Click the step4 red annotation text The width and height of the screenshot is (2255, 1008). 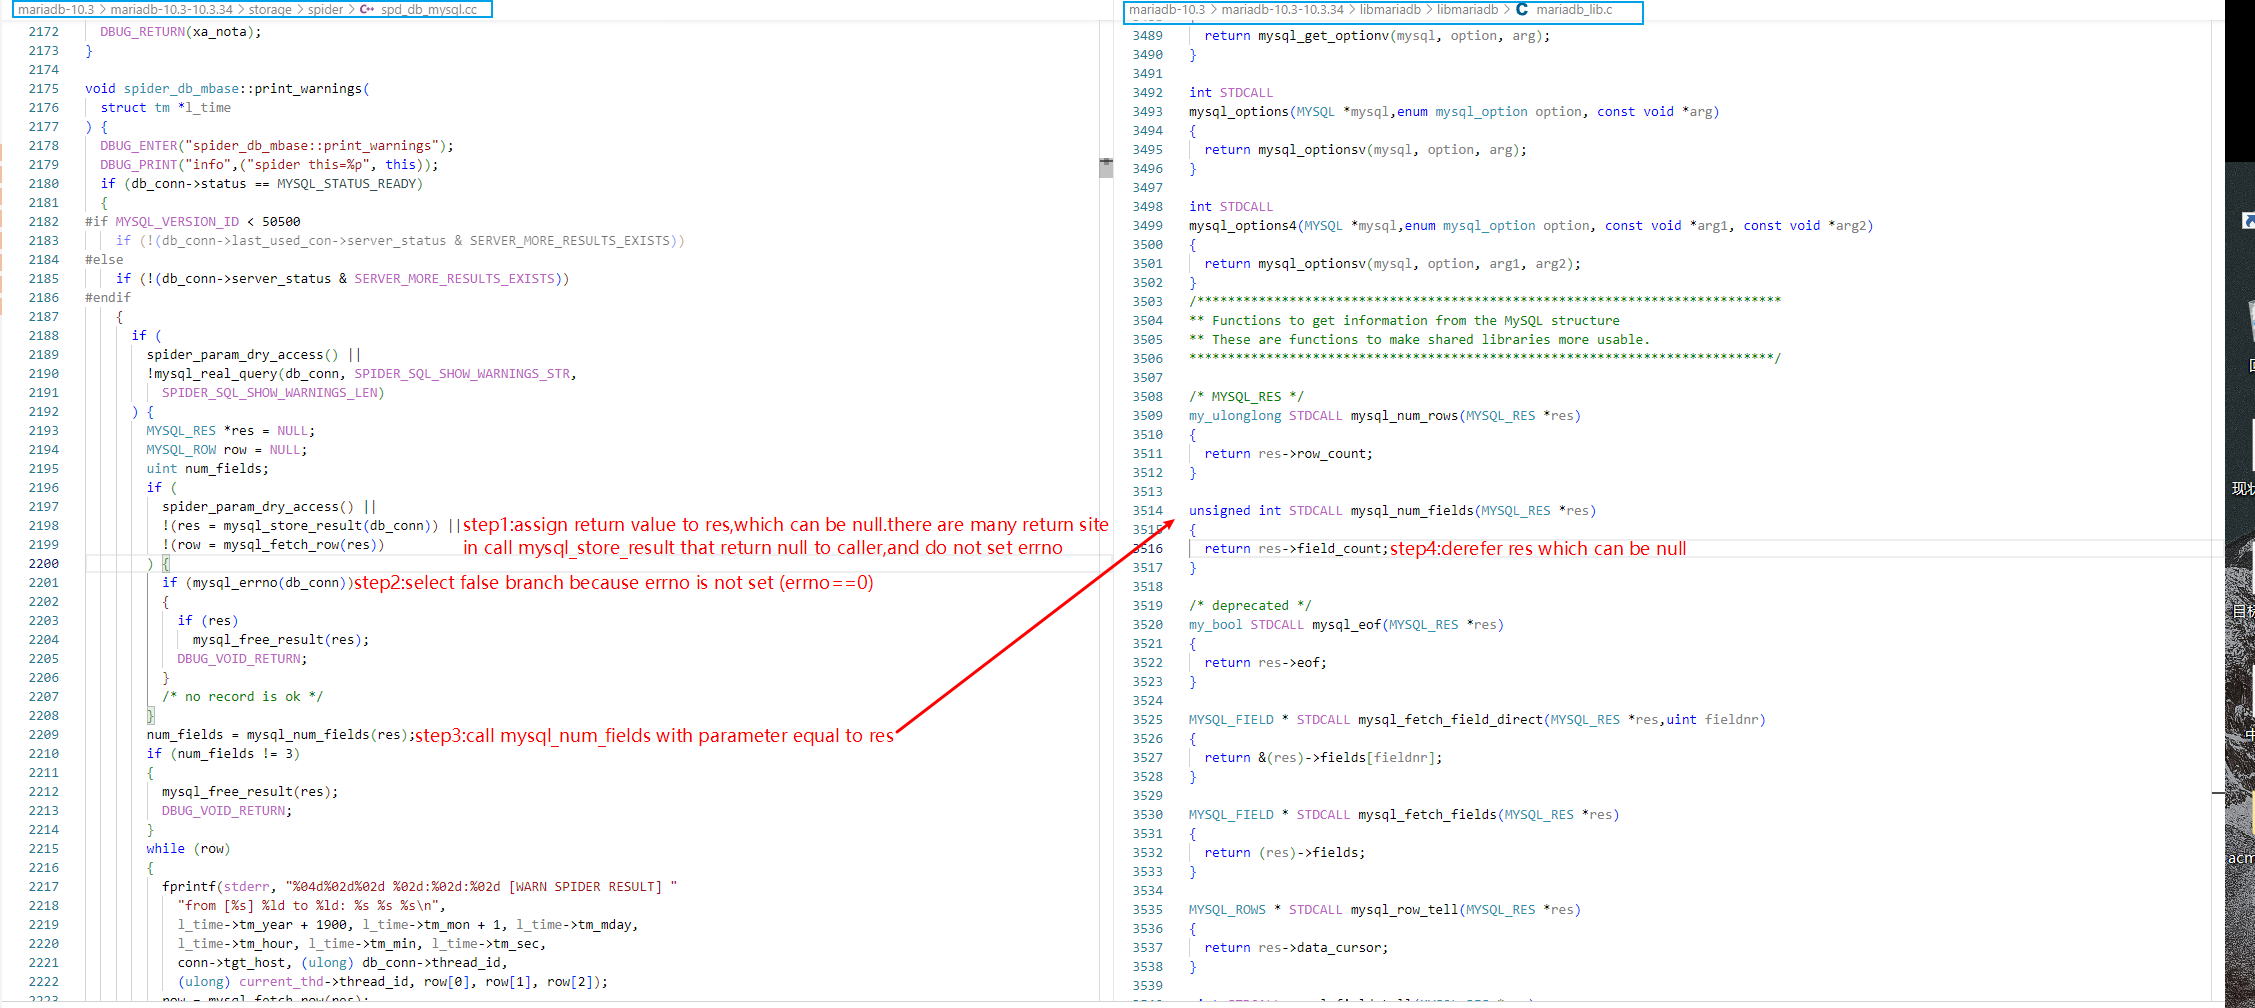point(1537,549)
